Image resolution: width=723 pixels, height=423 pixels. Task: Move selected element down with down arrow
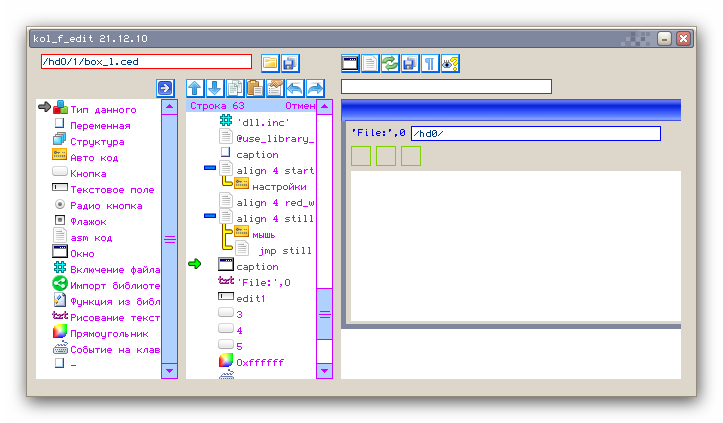[x=215, y=88]
